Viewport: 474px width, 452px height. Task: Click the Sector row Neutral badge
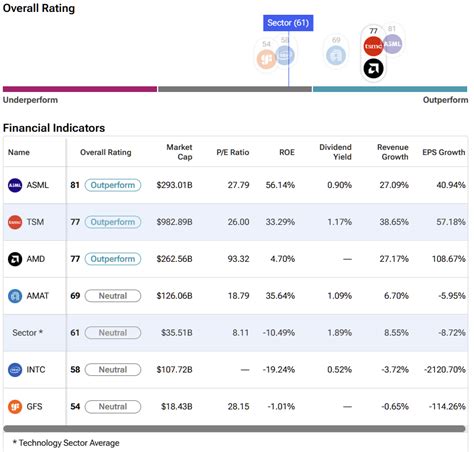pyautogui.click(x=113, y=333)
